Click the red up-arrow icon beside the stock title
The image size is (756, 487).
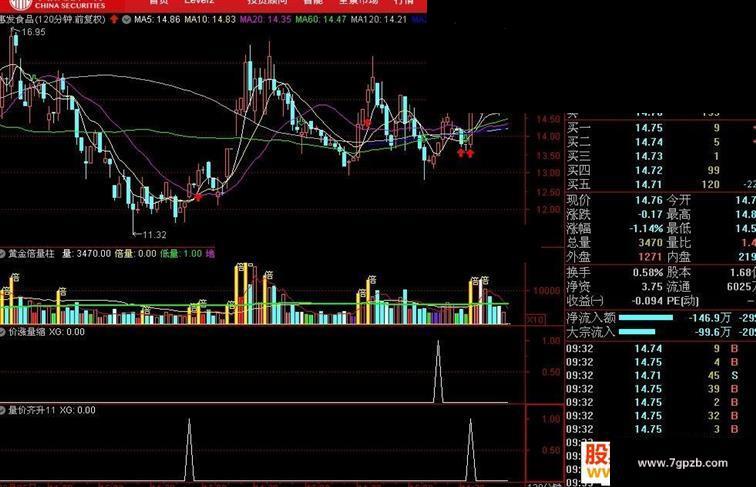[114, 19]
